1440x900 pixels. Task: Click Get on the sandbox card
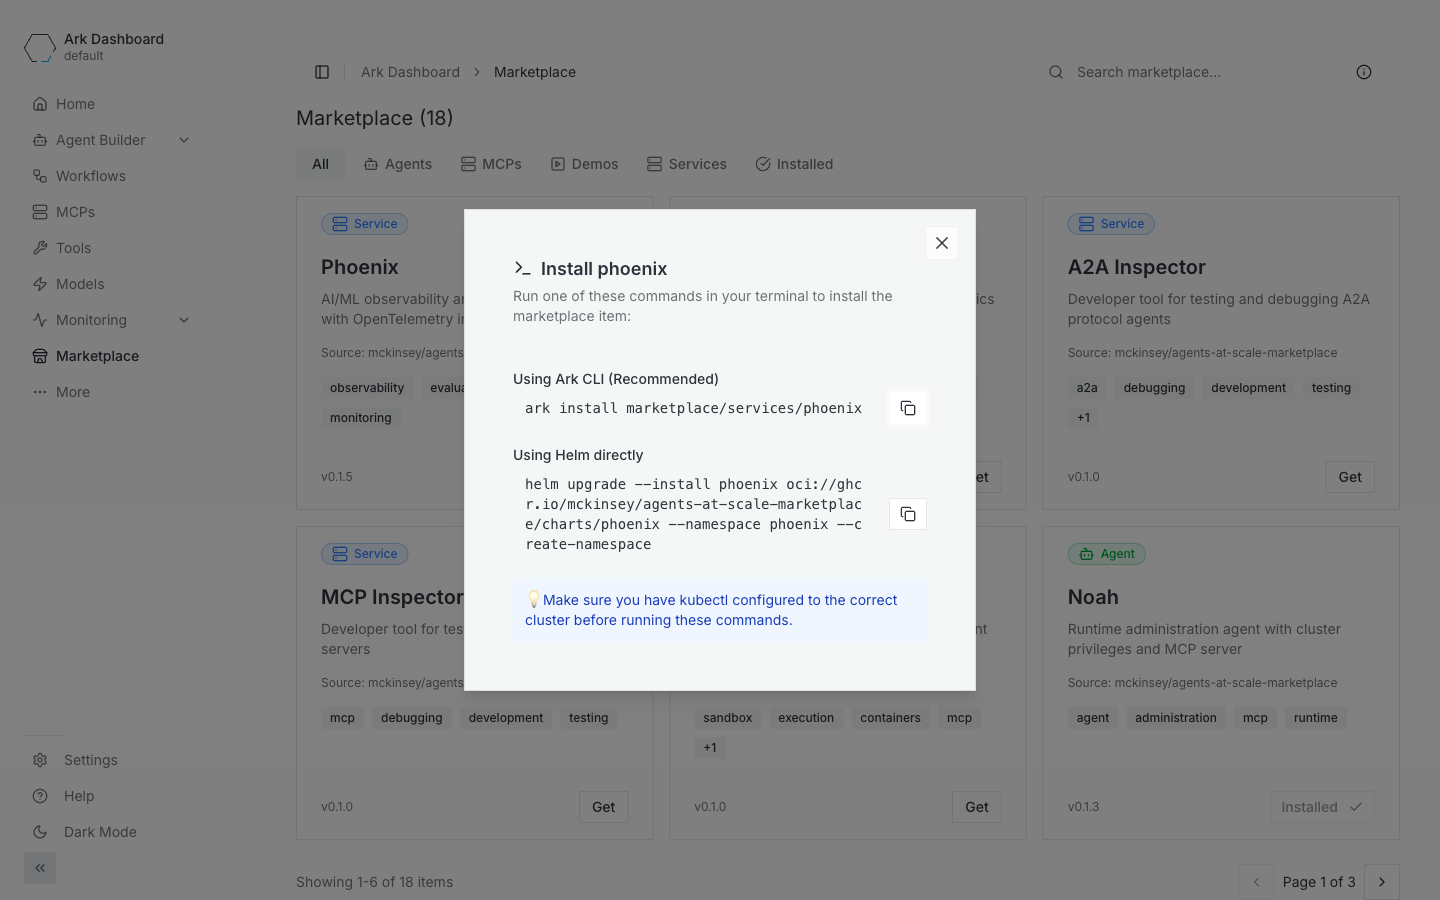pos(977,807)
